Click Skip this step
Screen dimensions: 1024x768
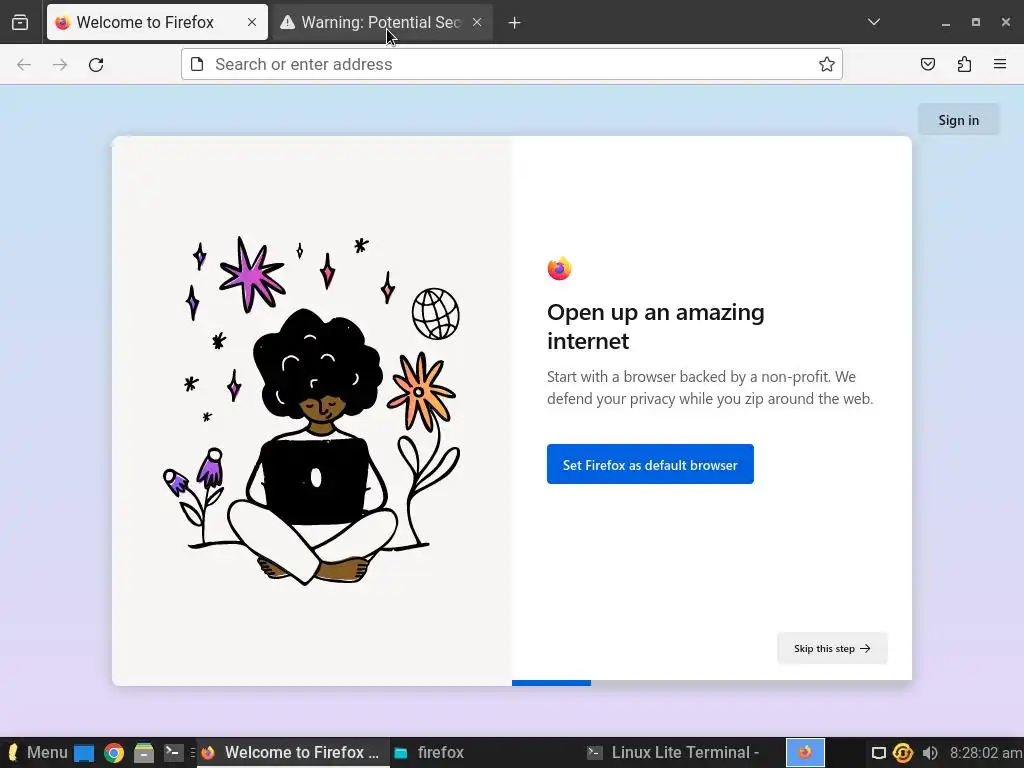point(832,648)
